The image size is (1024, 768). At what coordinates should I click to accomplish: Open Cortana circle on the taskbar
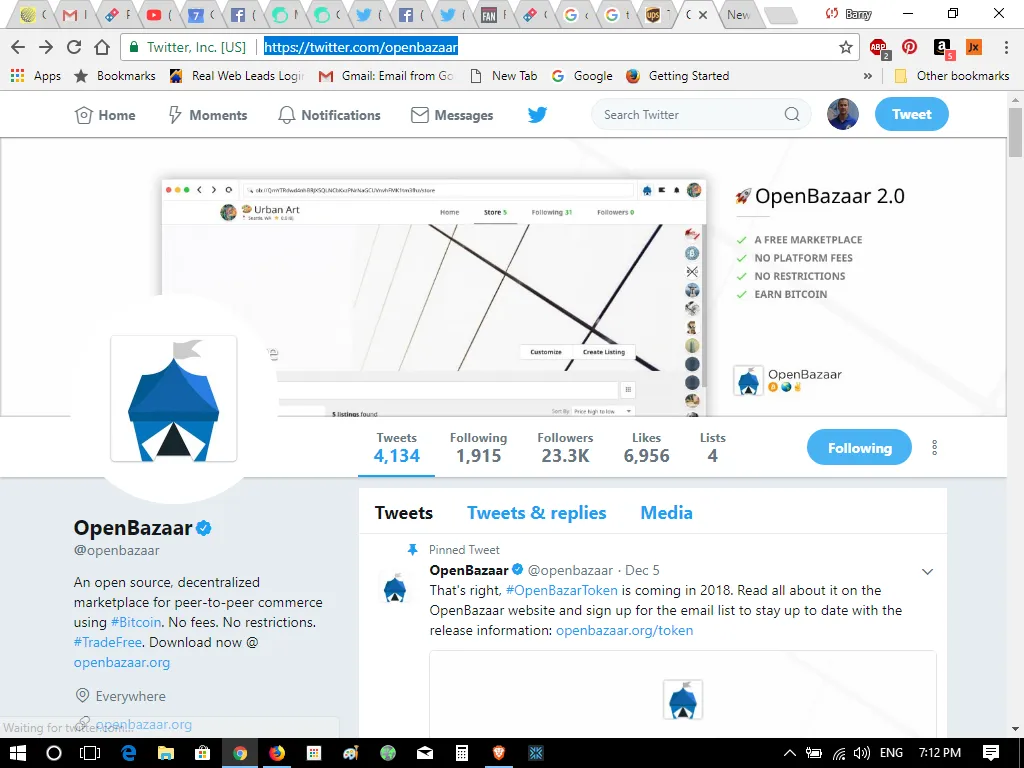tap(54, 753)
